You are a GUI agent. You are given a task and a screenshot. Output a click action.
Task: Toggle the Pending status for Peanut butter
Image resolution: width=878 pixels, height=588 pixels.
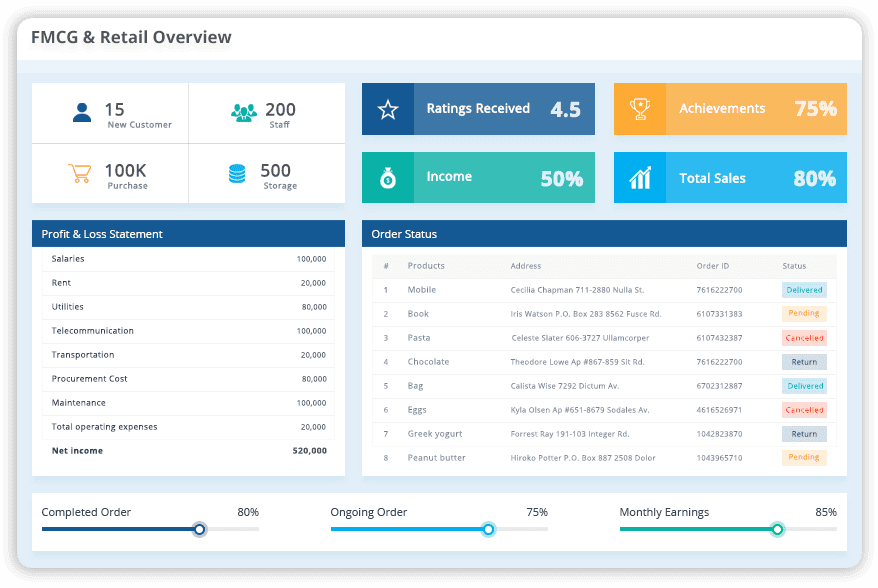804,457
